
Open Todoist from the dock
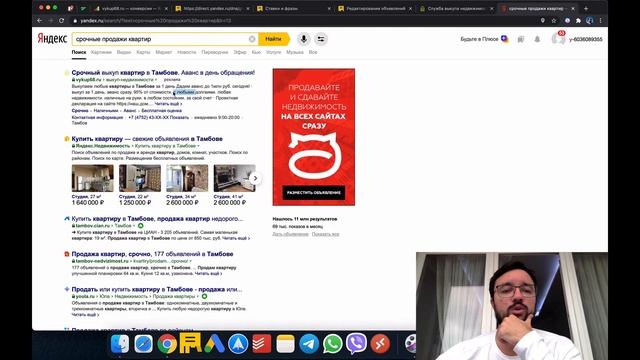click(x=262, y=344)
